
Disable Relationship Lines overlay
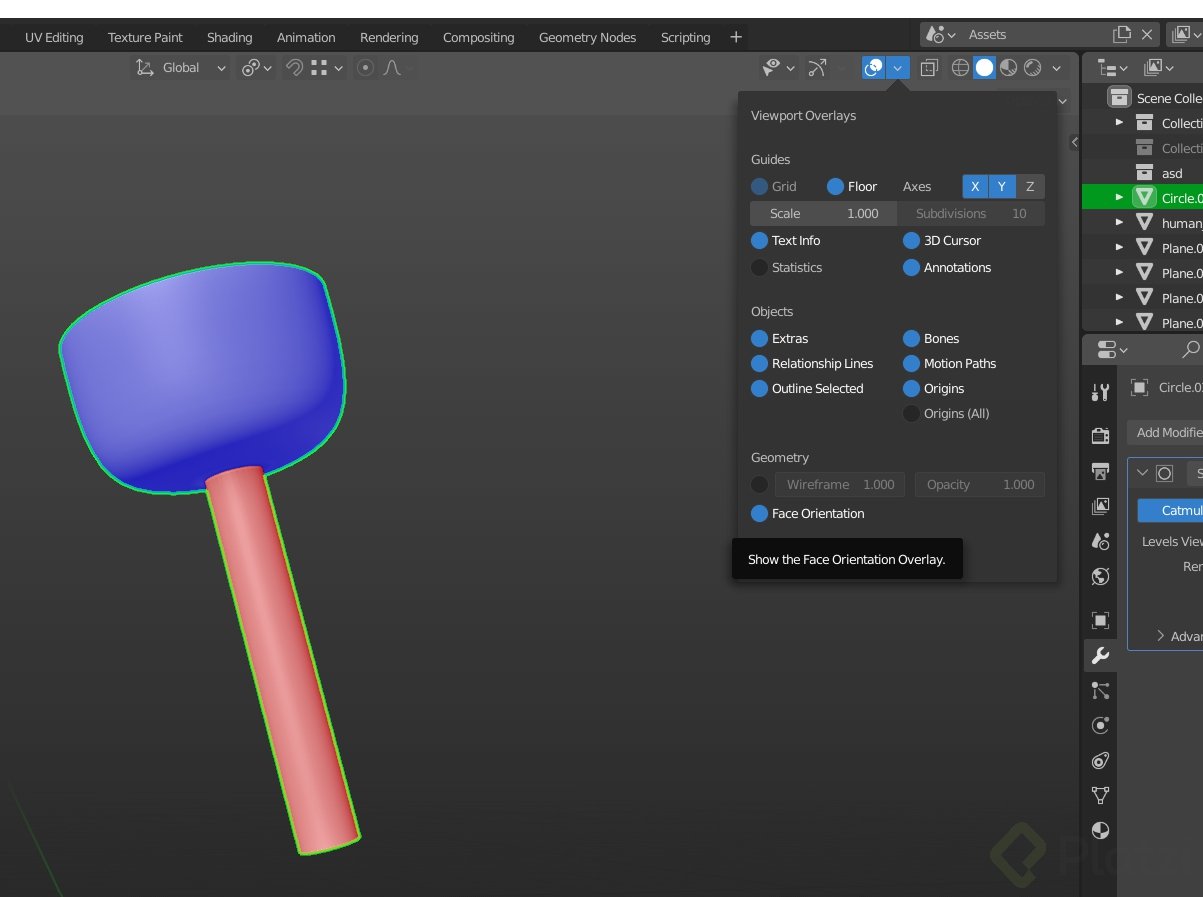(759, 363)
